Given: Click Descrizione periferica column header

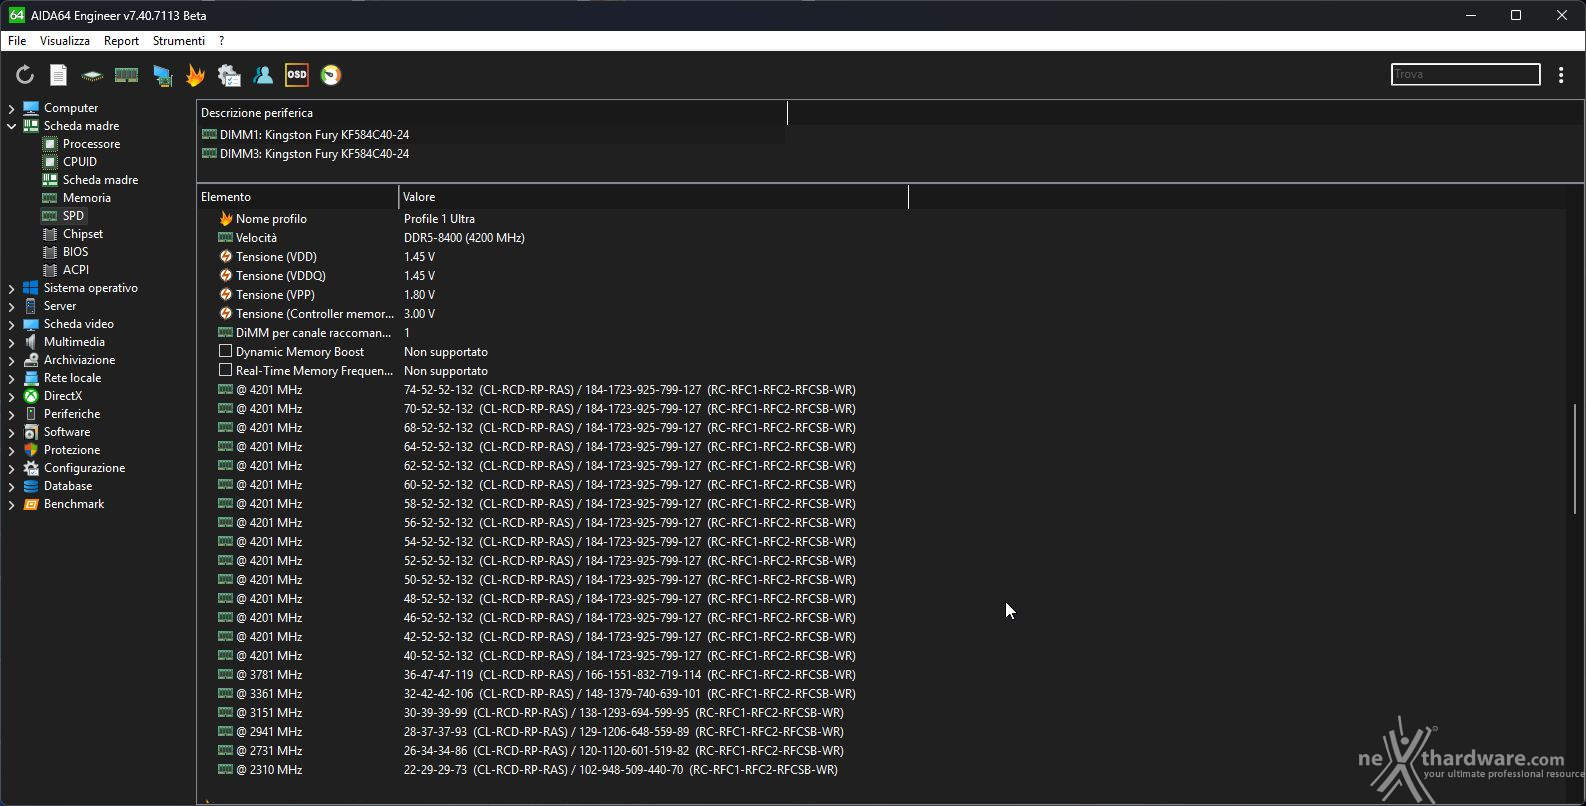Looking at the screenshot, I should click(x=492, y=113).
